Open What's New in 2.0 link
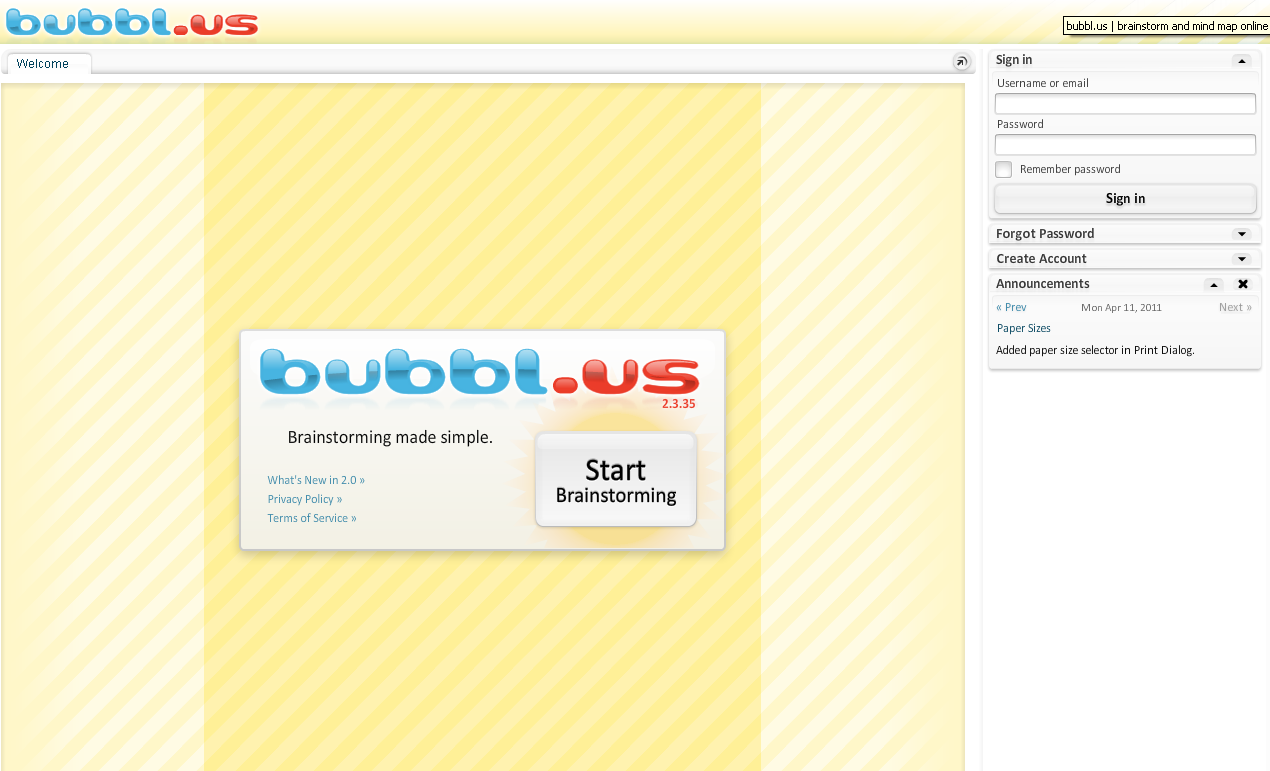This screenshot has width=1270, height=771. coord(316,481)
